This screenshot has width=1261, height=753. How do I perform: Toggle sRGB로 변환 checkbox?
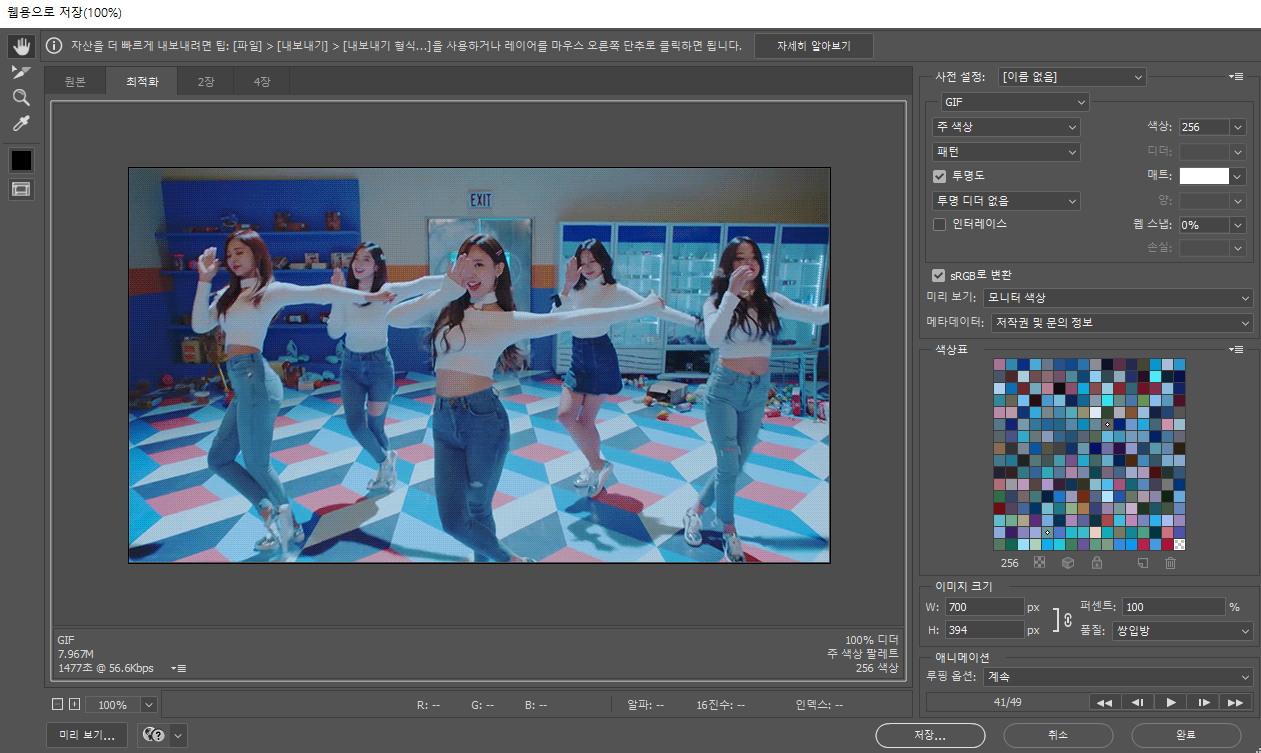pos(938,275)
